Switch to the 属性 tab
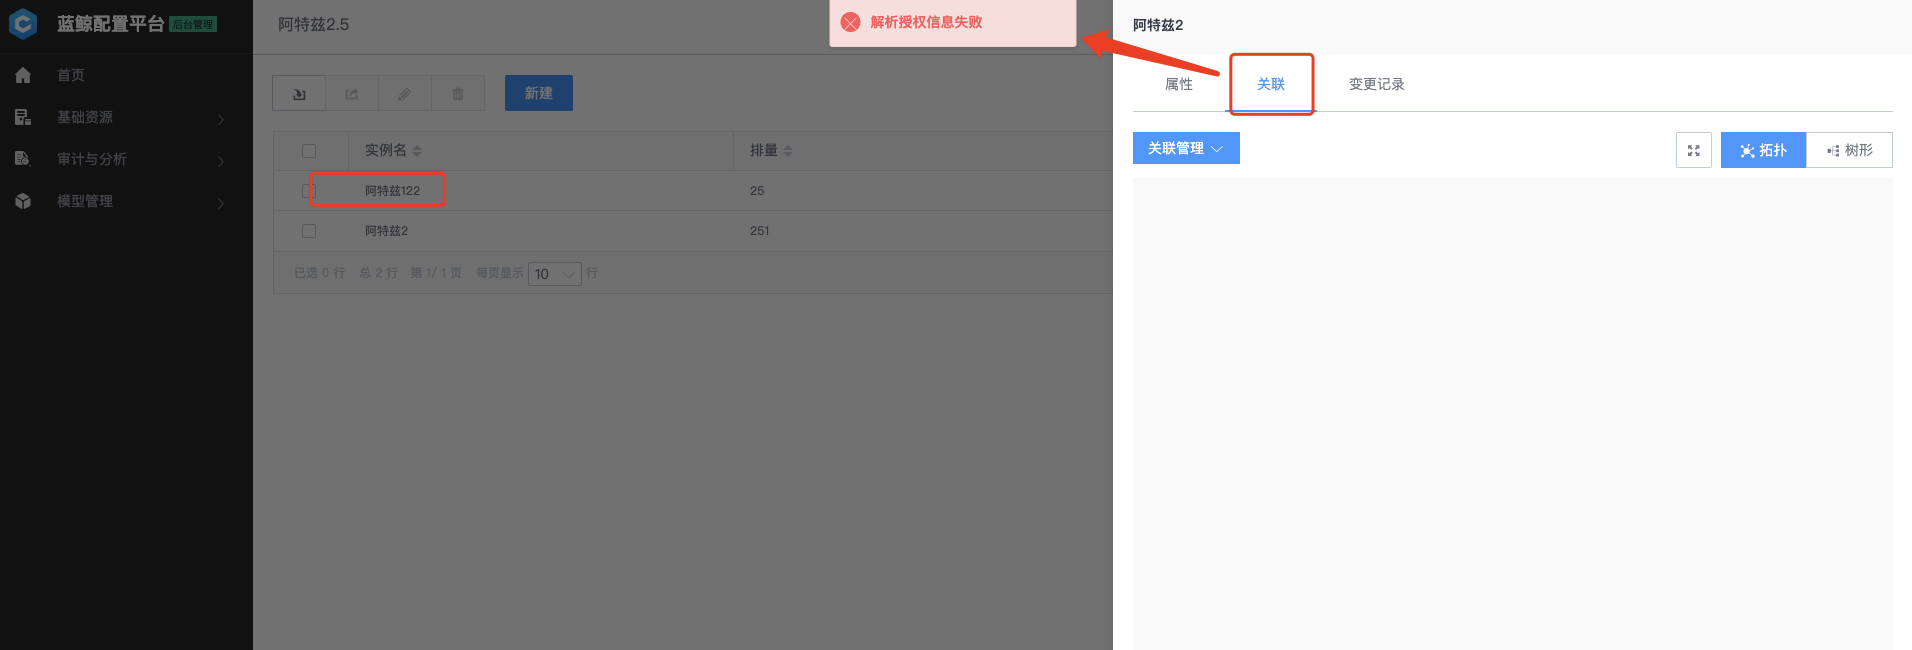1912x650 pixels. [1179, 84]
